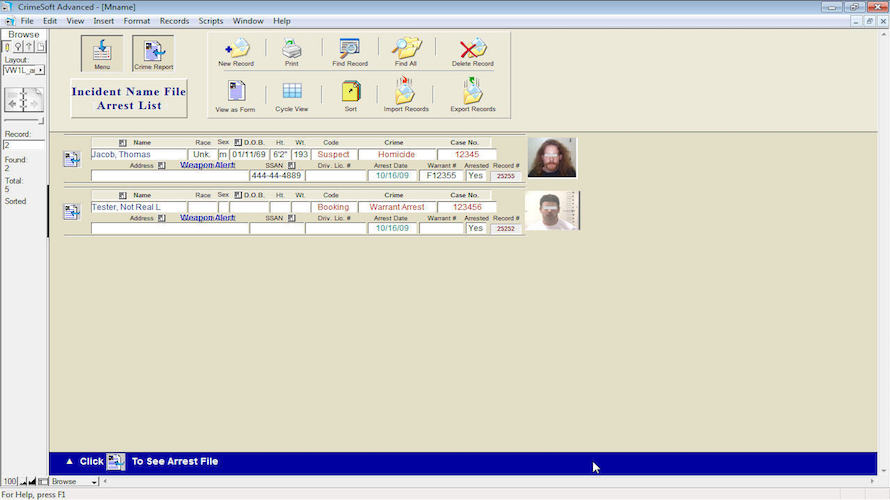Viewport: 890px width, 500px height.
Task: Click the Cycle View icon
Action: tap(291, 94)
